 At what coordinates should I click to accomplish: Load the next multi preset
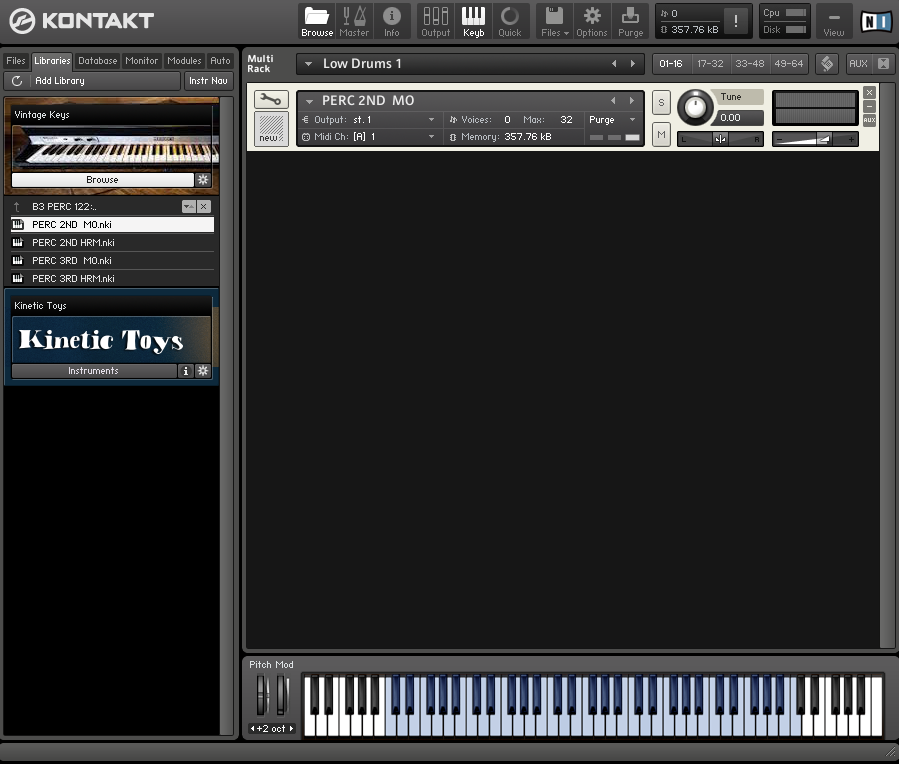[x=632, y=64]
